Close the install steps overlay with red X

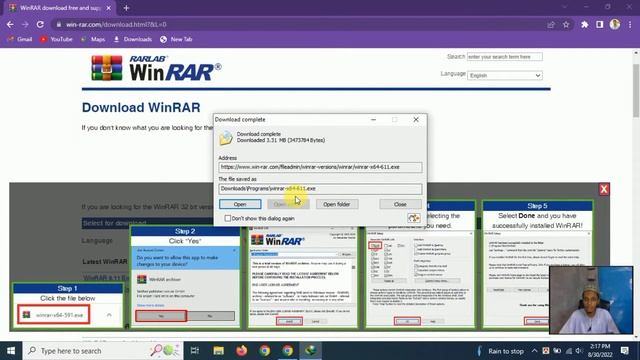(x=604, y=189)
